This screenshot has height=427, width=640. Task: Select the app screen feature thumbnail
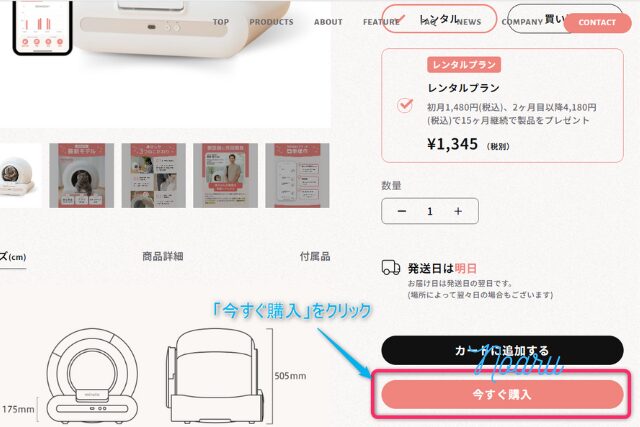tap(297, 176)
